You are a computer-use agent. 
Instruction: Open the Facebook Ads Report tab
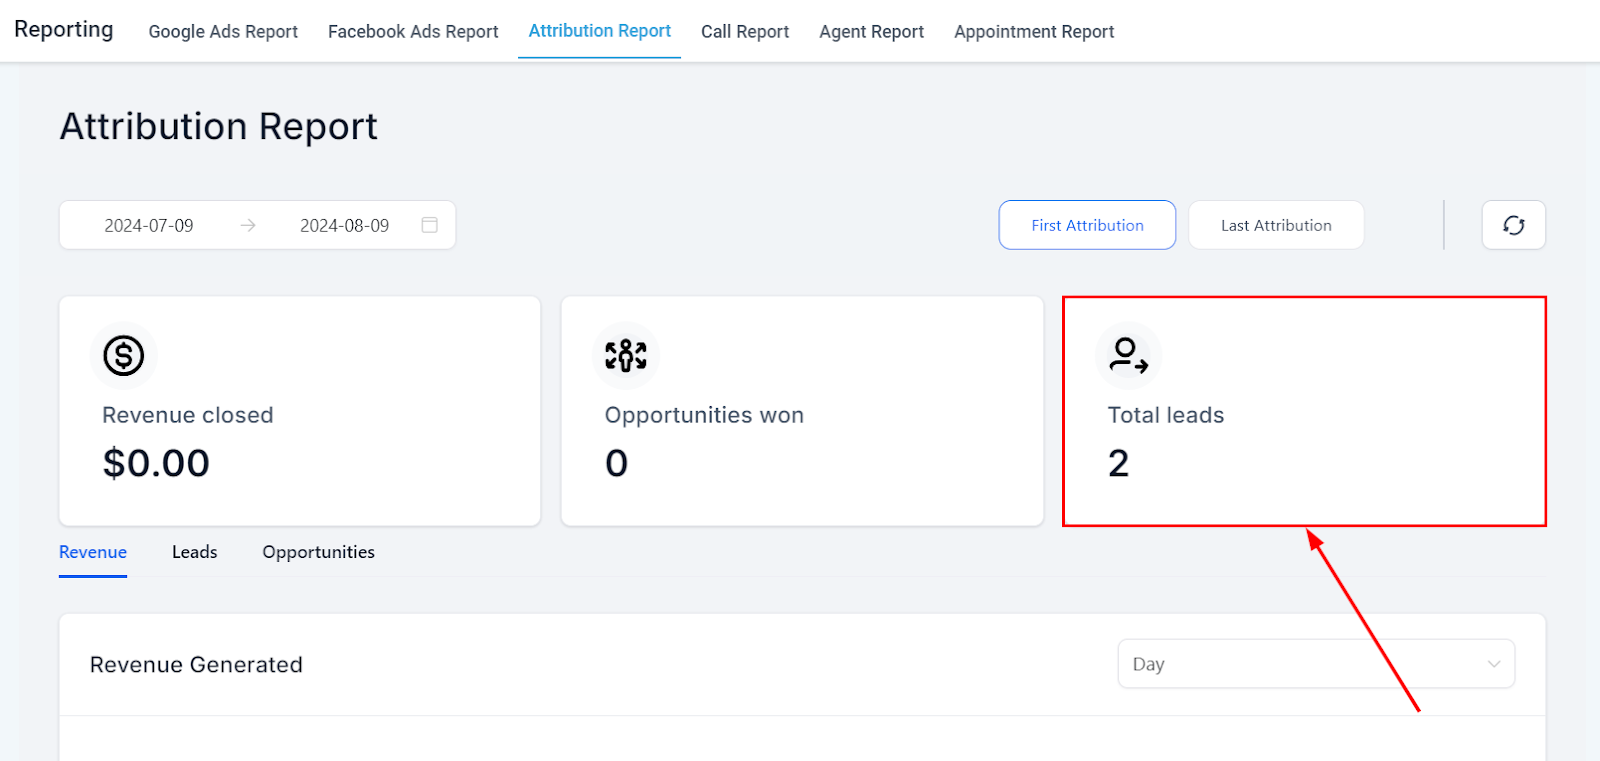pyautogui.click(x=413, y=32)
